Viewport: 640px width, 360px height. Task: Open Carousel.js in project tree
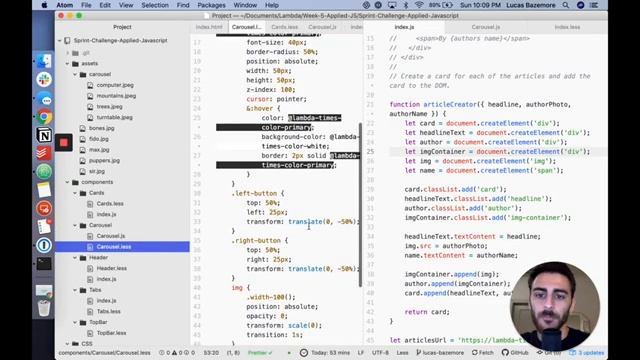coord(111,236)
